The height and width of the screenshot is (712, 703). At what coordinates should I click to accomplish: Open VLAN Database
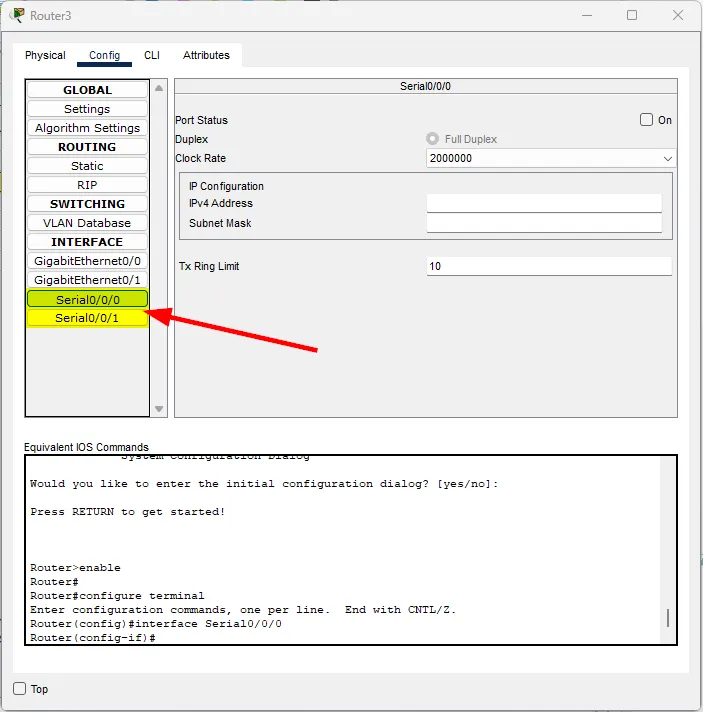[x=87, y=223]
